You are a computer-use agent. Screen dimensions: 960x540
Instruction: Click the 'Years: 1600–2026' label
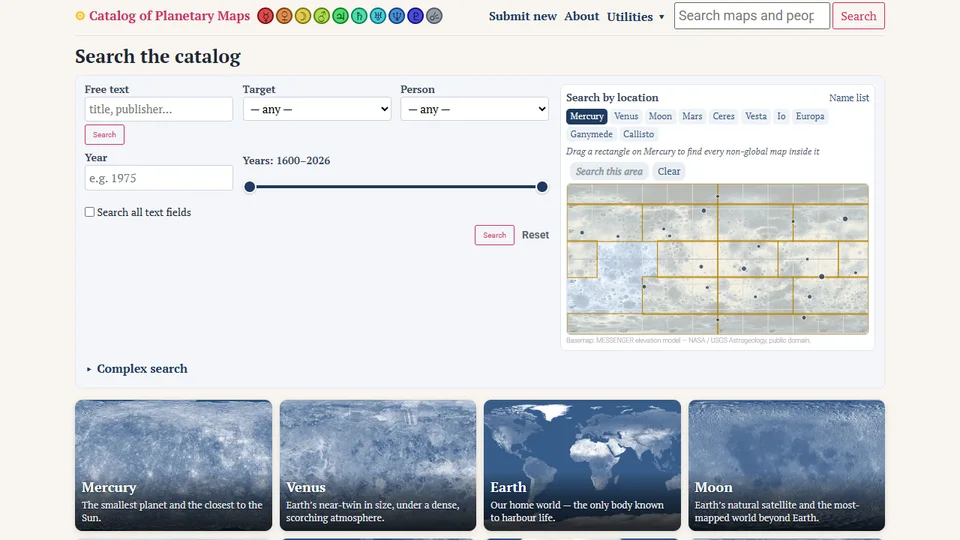pos(286,160)
